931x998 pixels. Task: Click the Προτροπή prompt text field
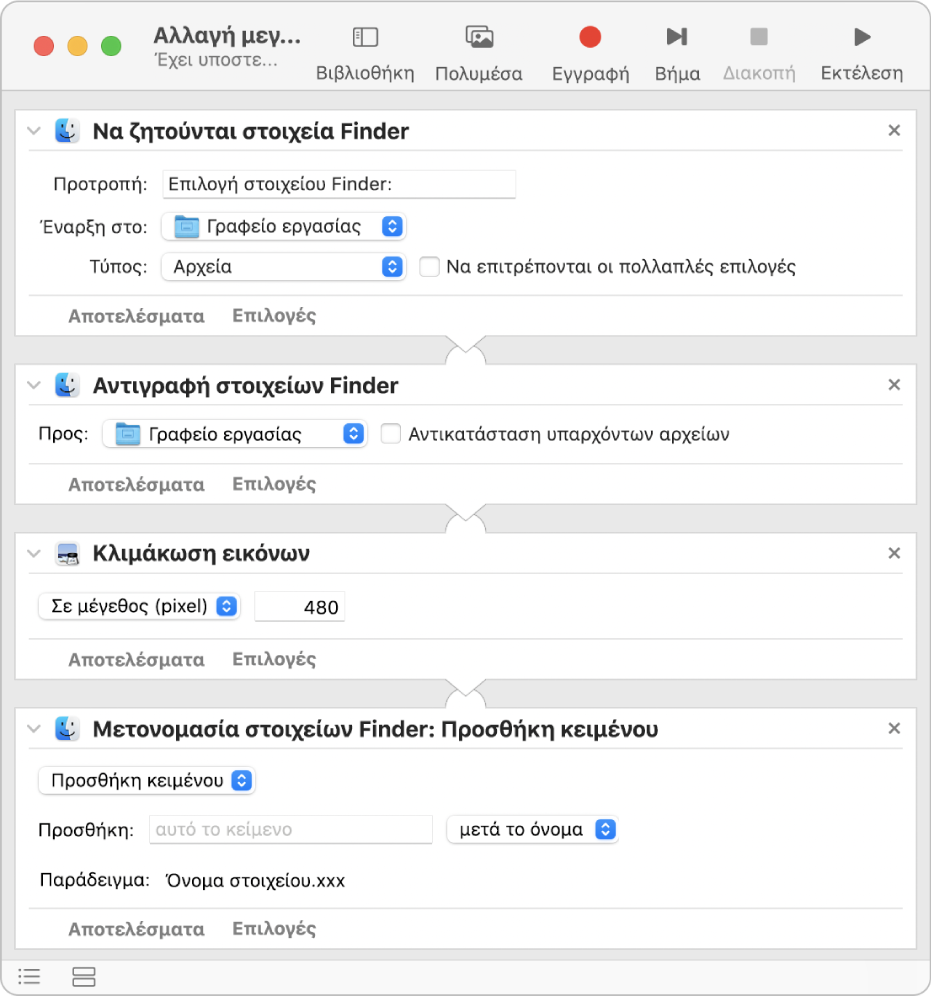pyautogui.click(x=339, y=184)
